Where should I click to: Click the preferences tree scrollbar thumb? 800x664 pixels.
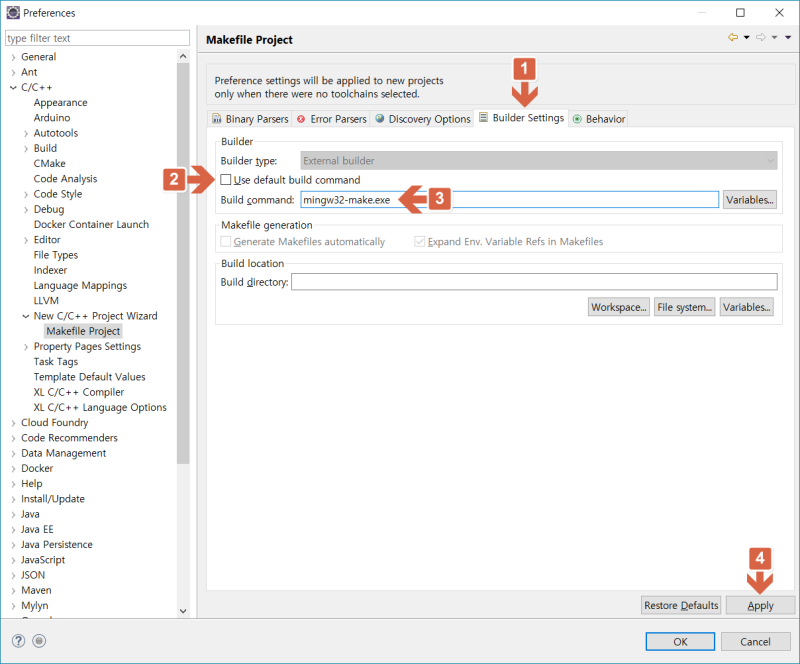click(183, 263)
